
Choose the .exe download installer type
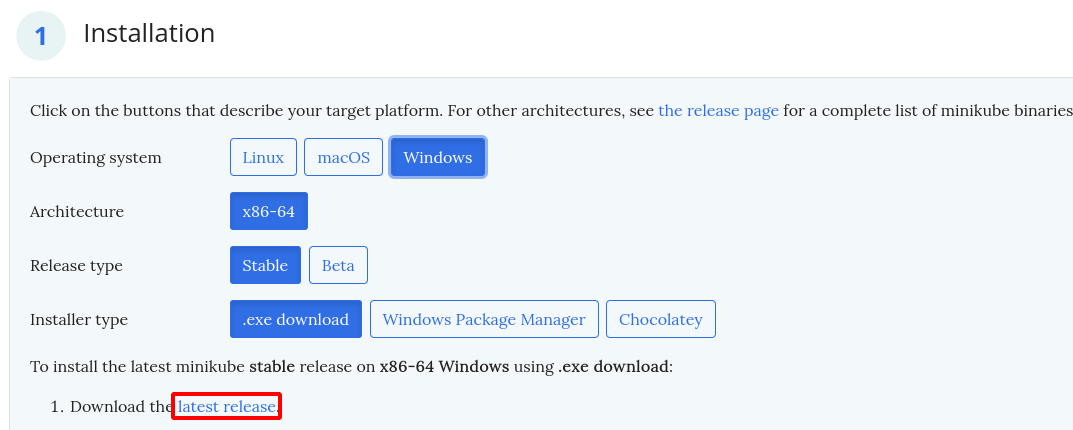[296, 319]
